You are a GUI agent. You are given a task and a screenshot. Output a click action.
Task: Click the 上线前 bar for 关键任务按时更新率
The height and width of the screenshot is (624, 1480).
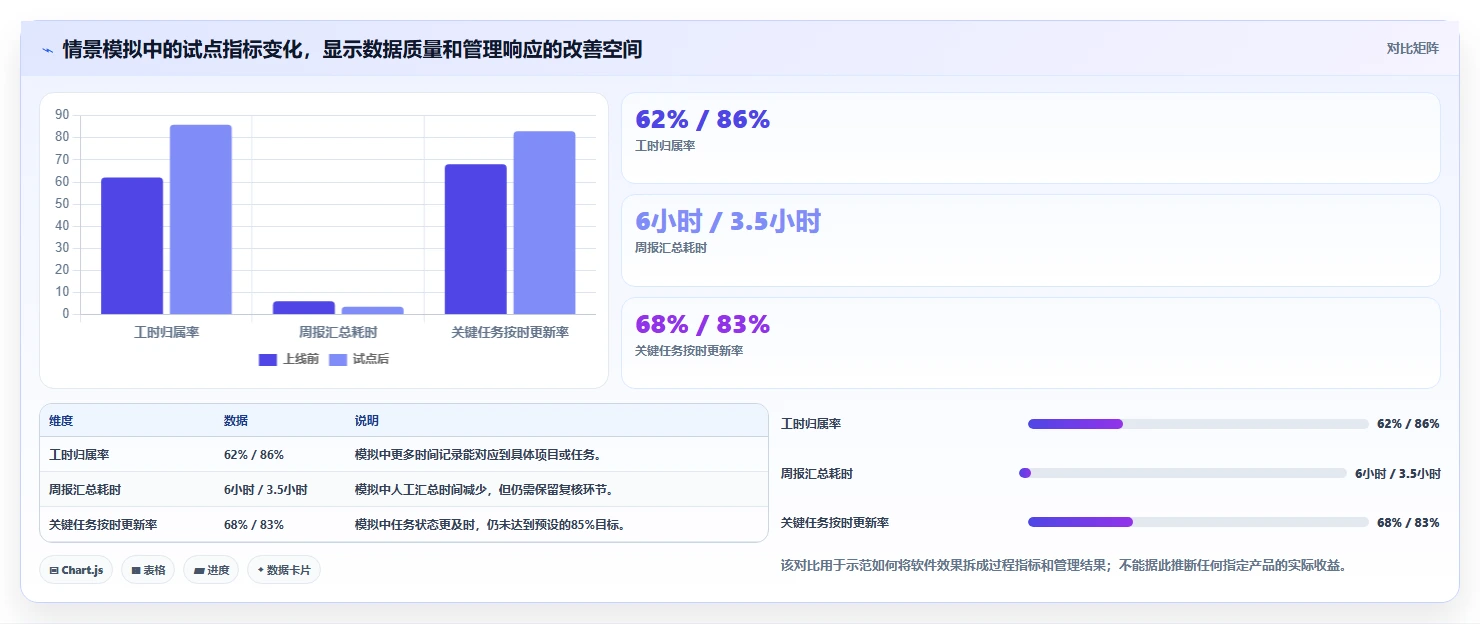(476, 239)
